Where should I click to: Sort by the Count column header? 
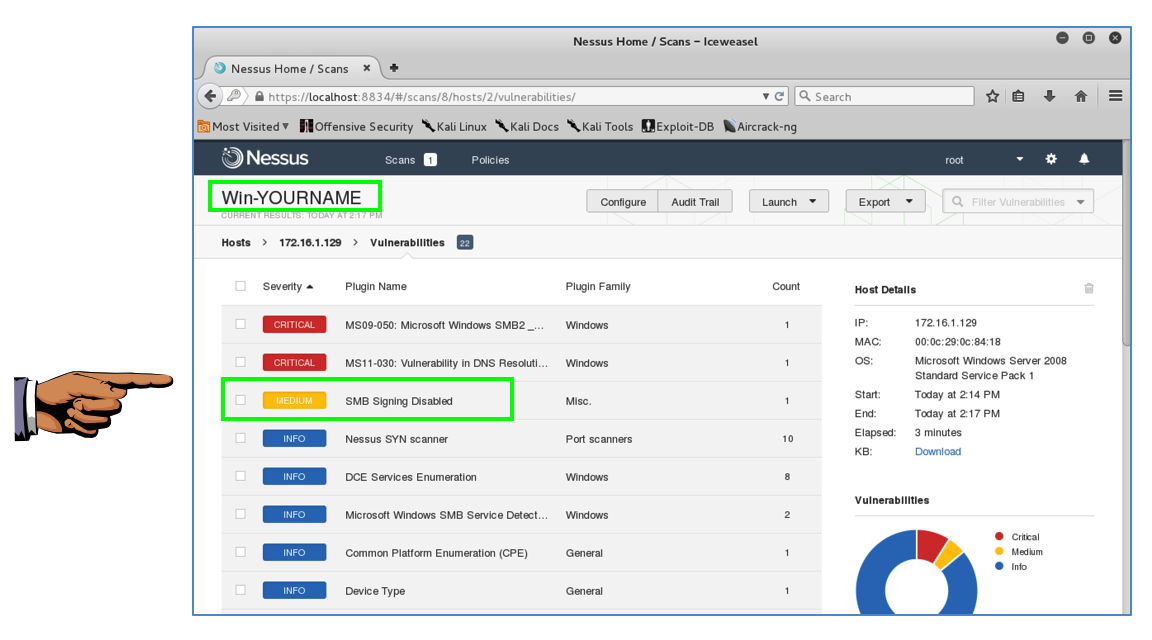pyautogui.click(x=785, y=287)
